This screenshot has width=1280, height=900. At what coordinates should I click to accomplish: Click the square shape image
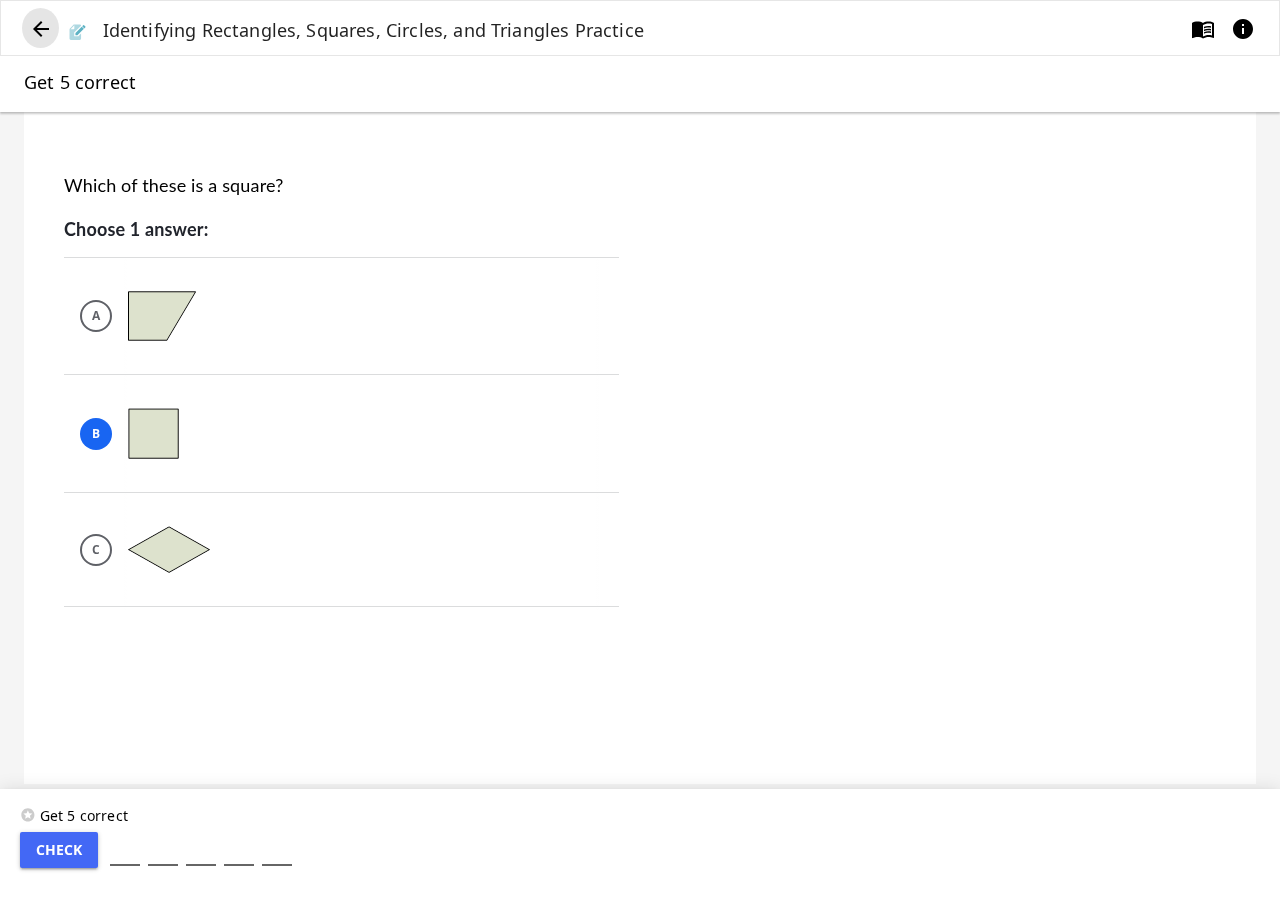tap(154, 434)
